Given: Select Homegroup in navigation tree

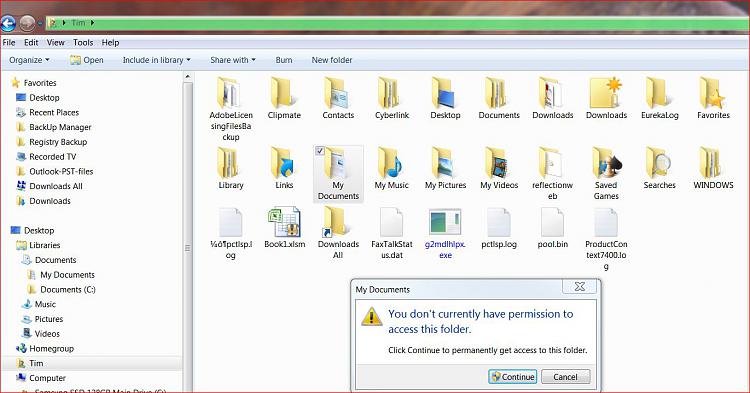Looking at the screenshot, I should point(45,349).
